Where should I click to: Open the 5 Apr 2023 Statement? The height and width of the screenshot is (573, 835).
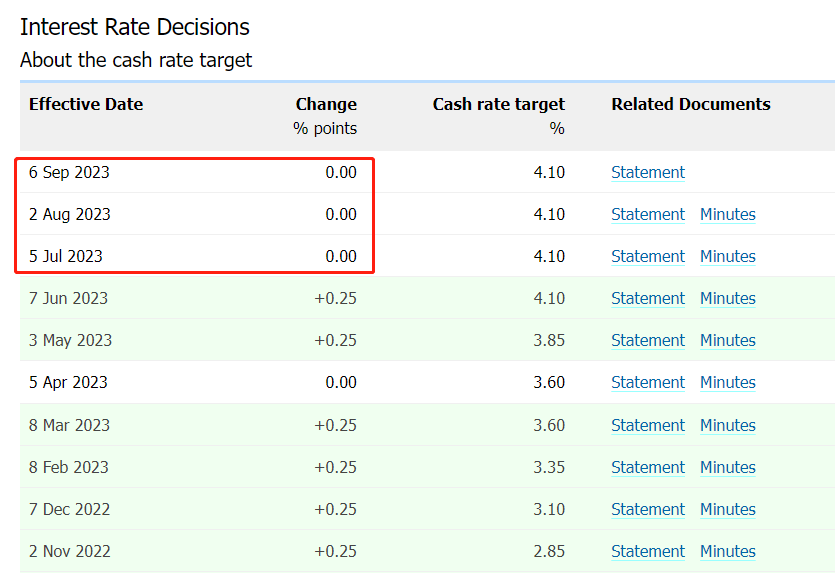pos(648,382)
